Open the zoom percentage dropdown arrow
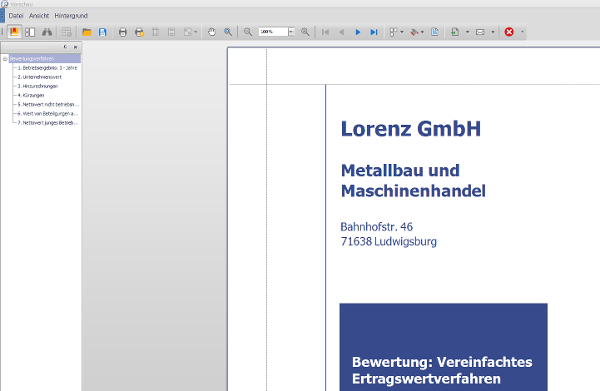Image resolution: width=600 pixels, height=391 pixels. (x=292, y=32)
